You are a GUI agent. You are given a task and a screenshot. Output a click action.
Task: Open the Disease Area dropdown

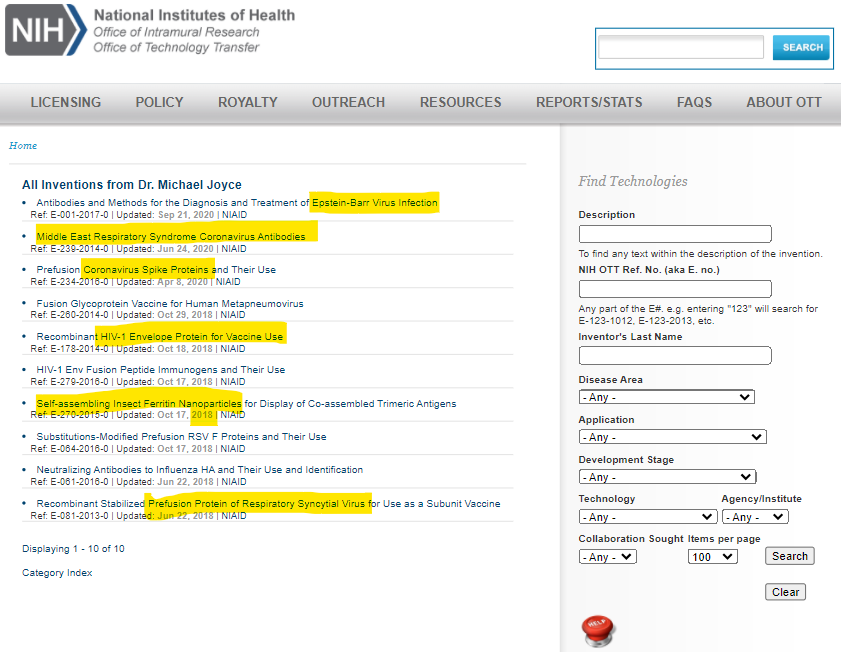666,397
